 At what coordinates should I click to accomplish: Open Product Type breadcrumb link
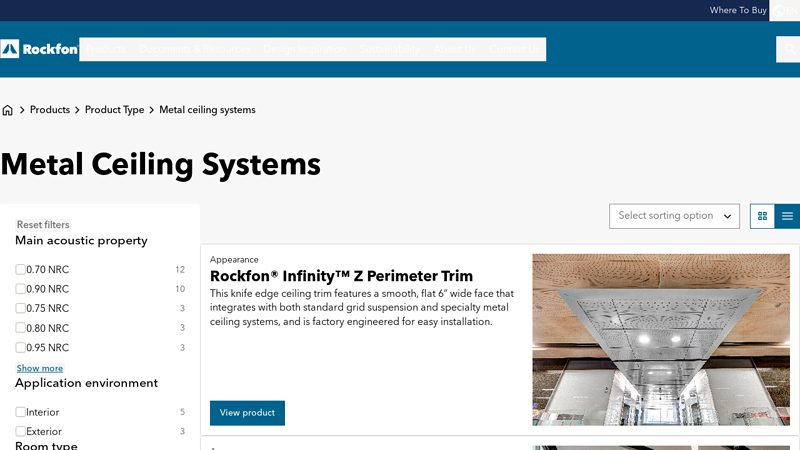[114, 110]
